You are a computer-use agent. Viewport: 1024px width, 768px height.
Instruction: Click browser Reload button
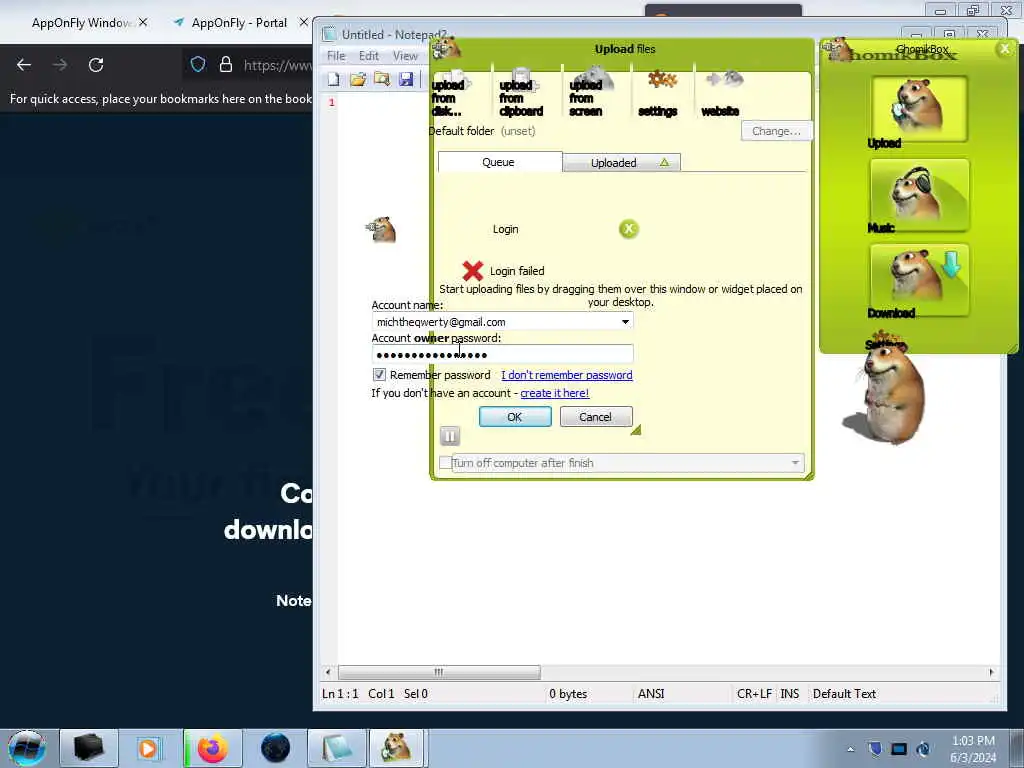pos(96,65)
